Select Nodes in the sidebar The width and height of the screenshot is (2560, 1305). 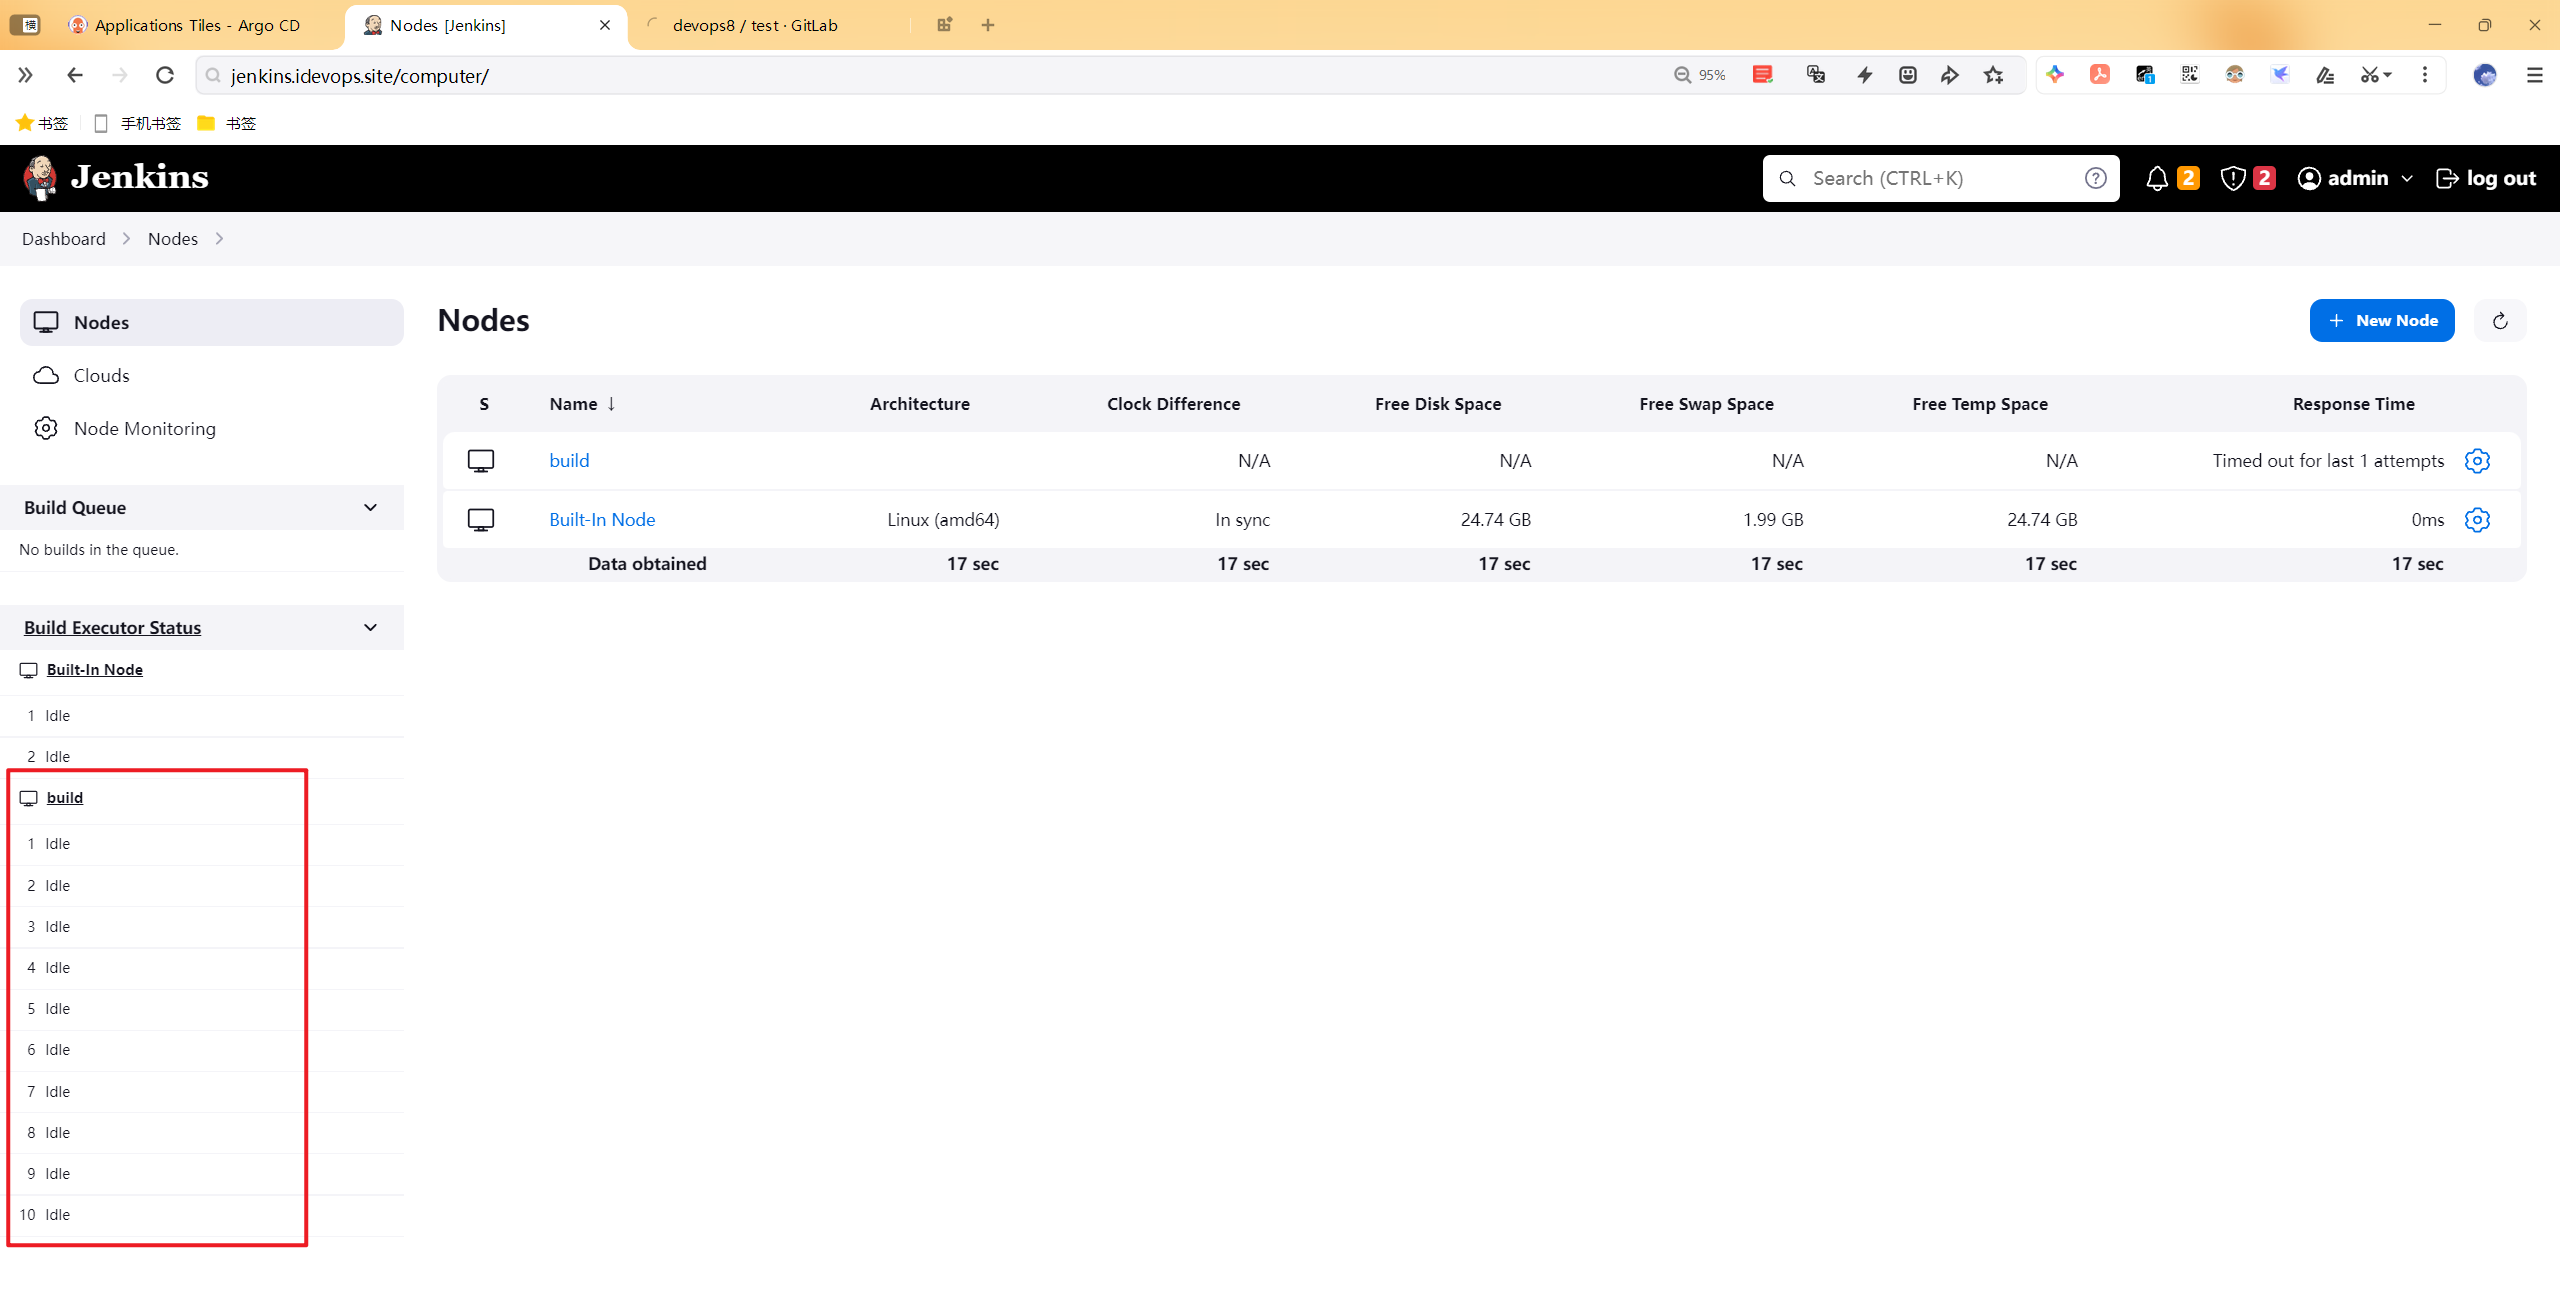point(212,322)
